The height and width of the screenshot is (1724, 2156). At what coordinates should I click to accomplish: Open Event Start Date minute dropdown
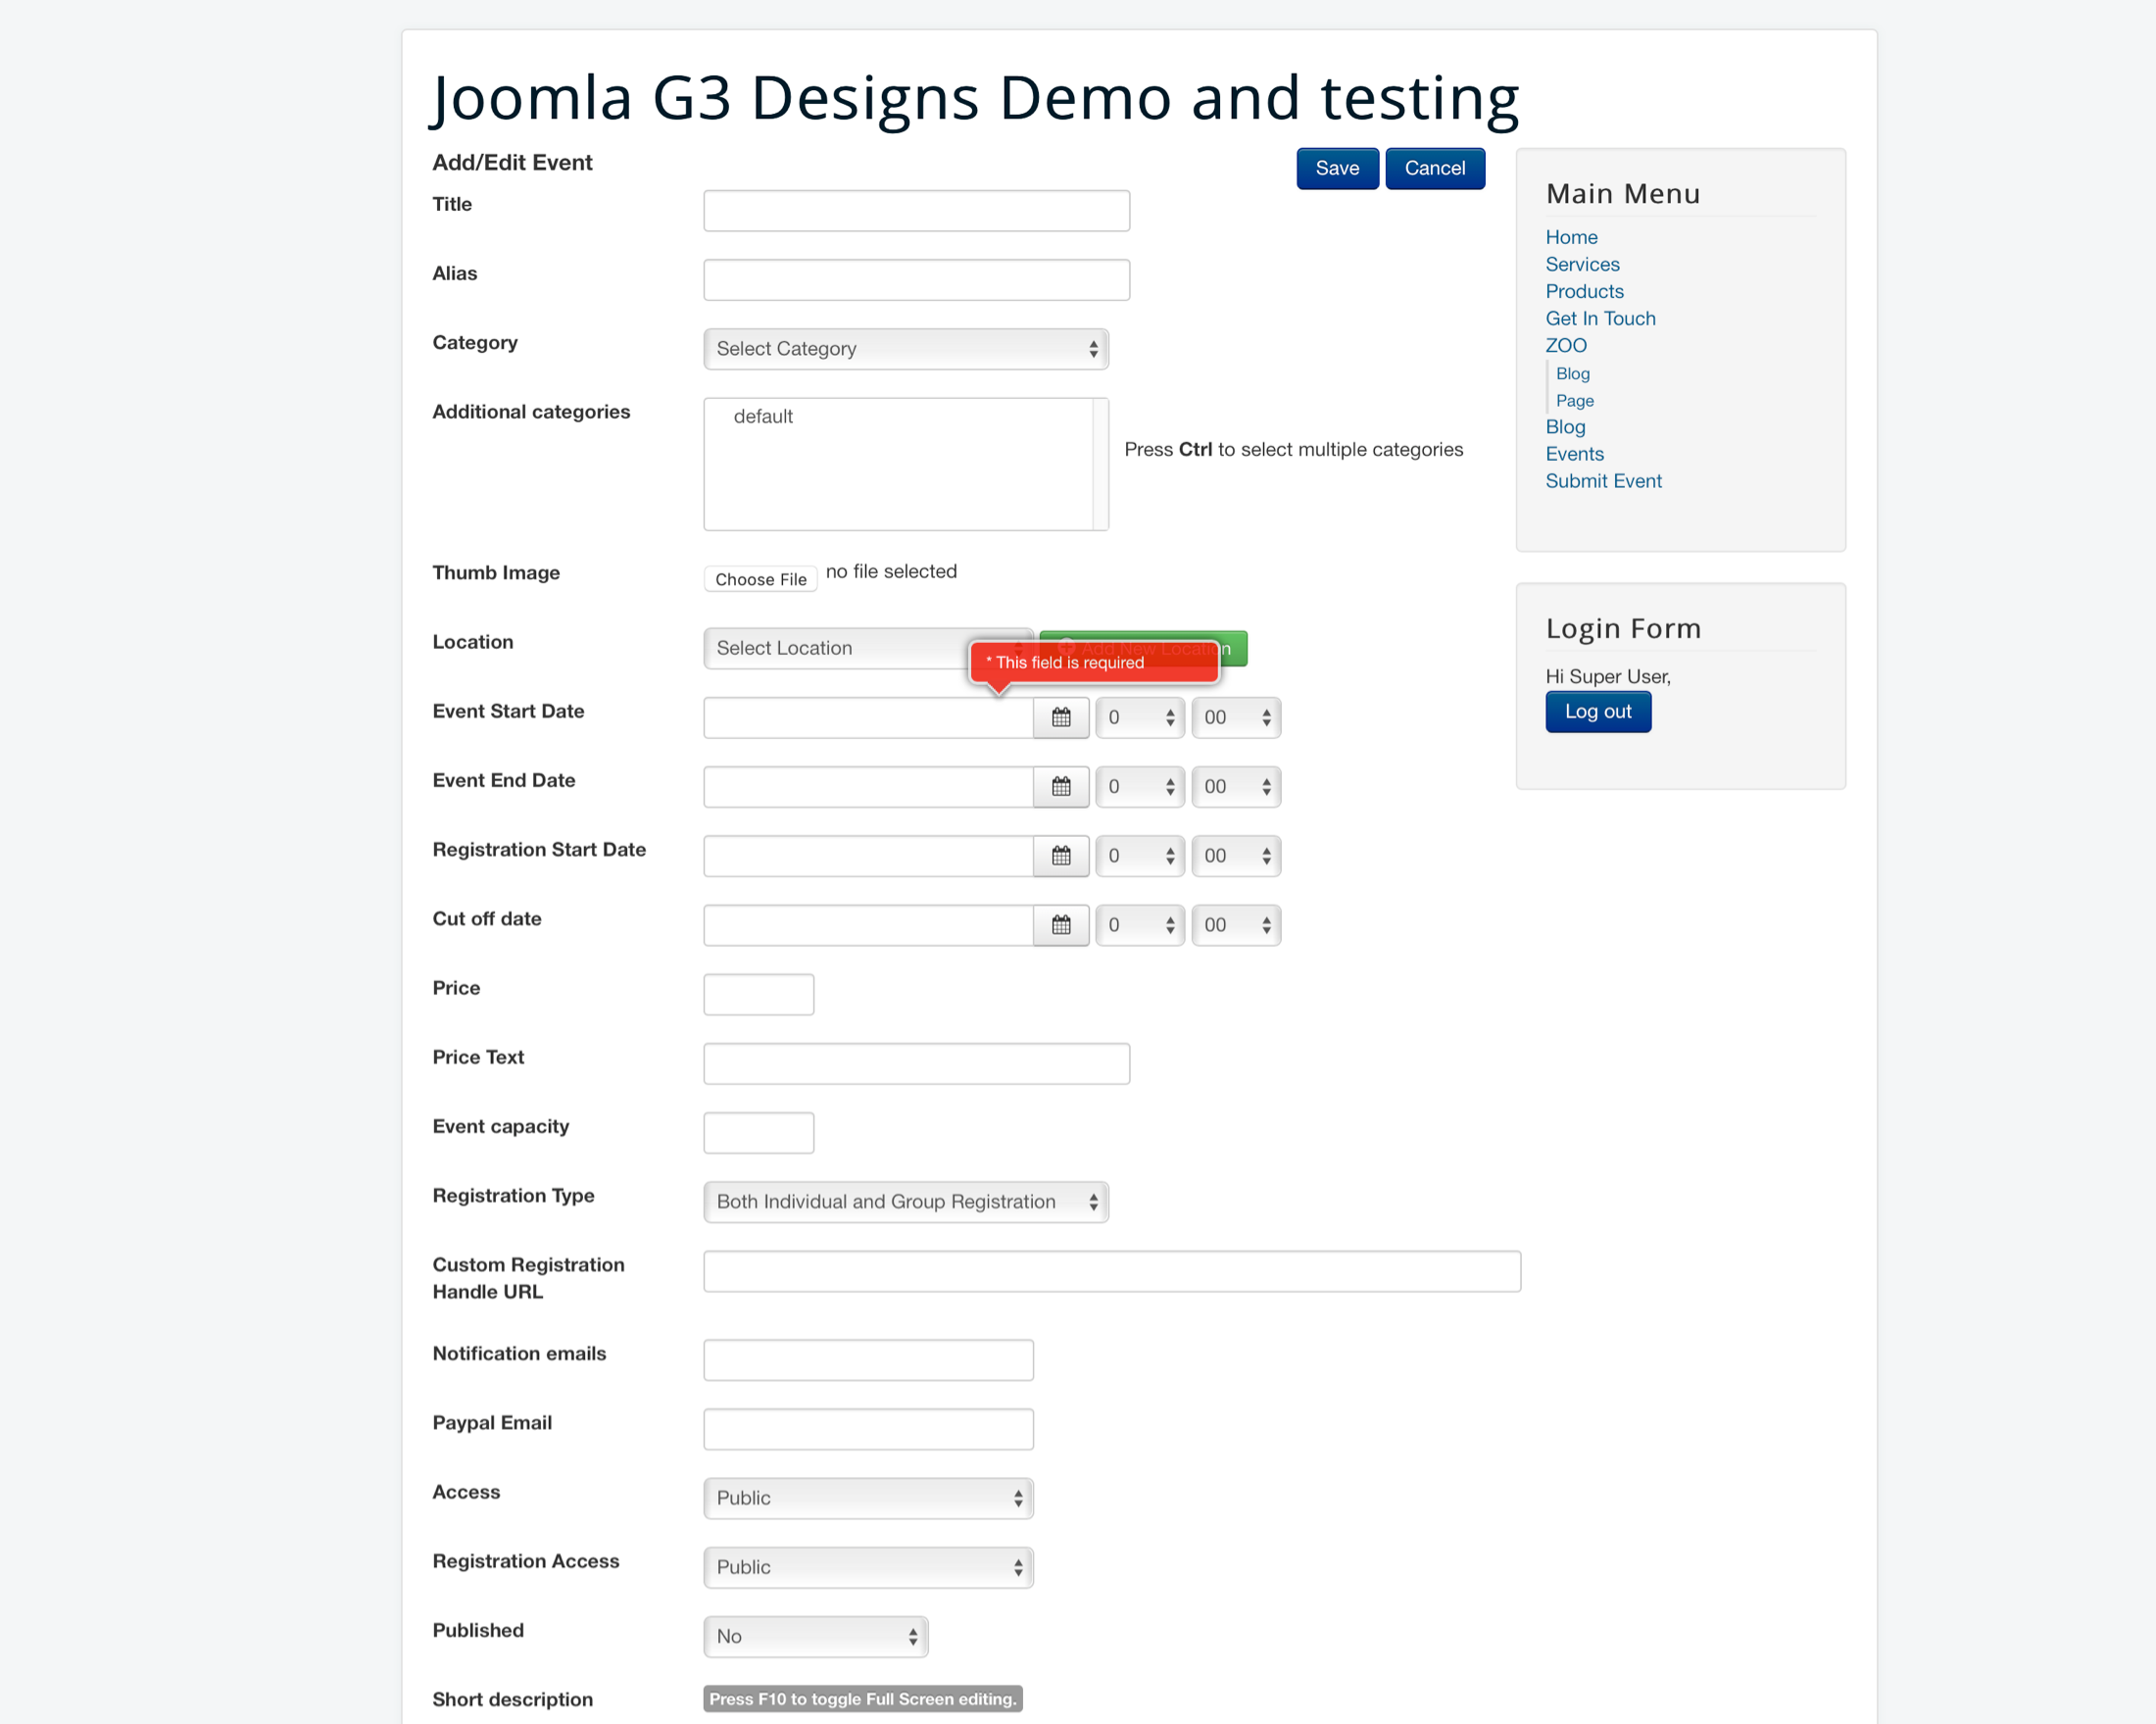(x=1236, y=717)
